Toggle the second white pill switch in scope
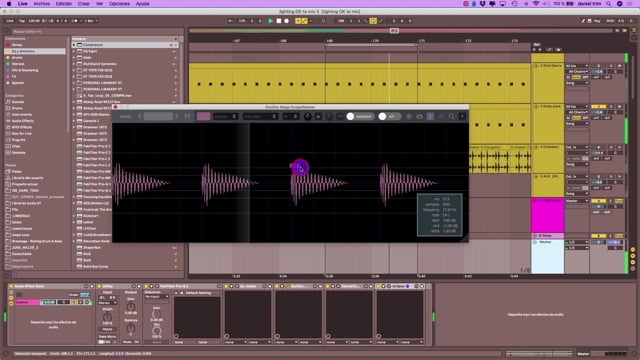 pos(389,117)
